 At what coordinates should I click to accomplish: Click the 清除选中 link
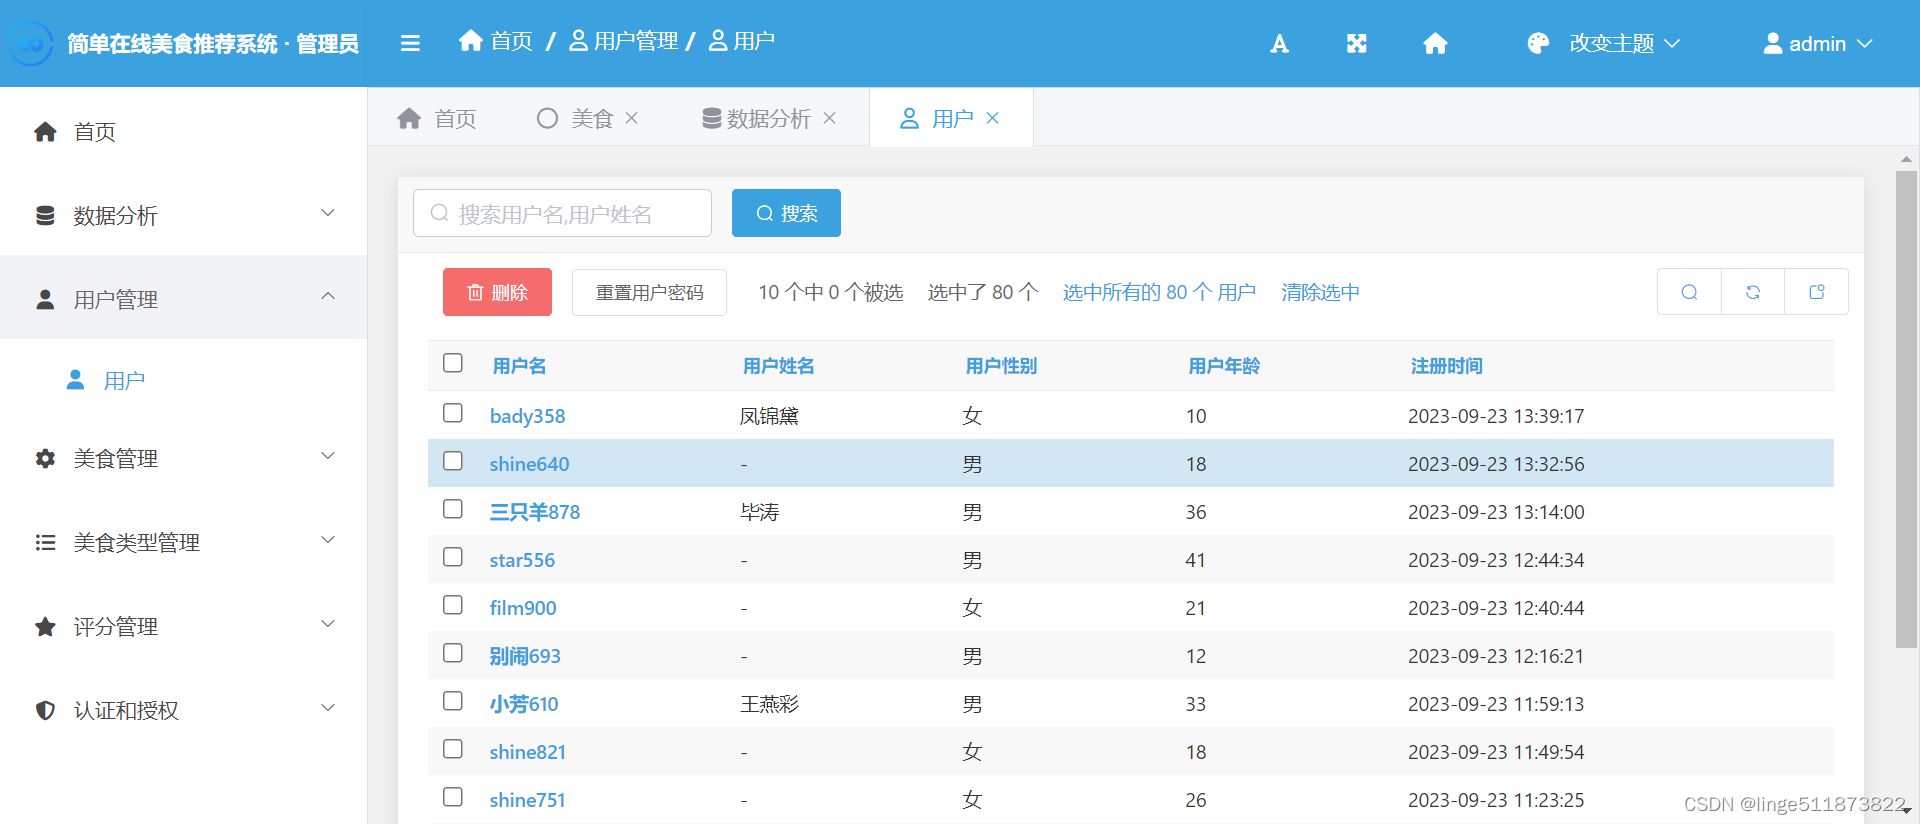point(1320,292)
